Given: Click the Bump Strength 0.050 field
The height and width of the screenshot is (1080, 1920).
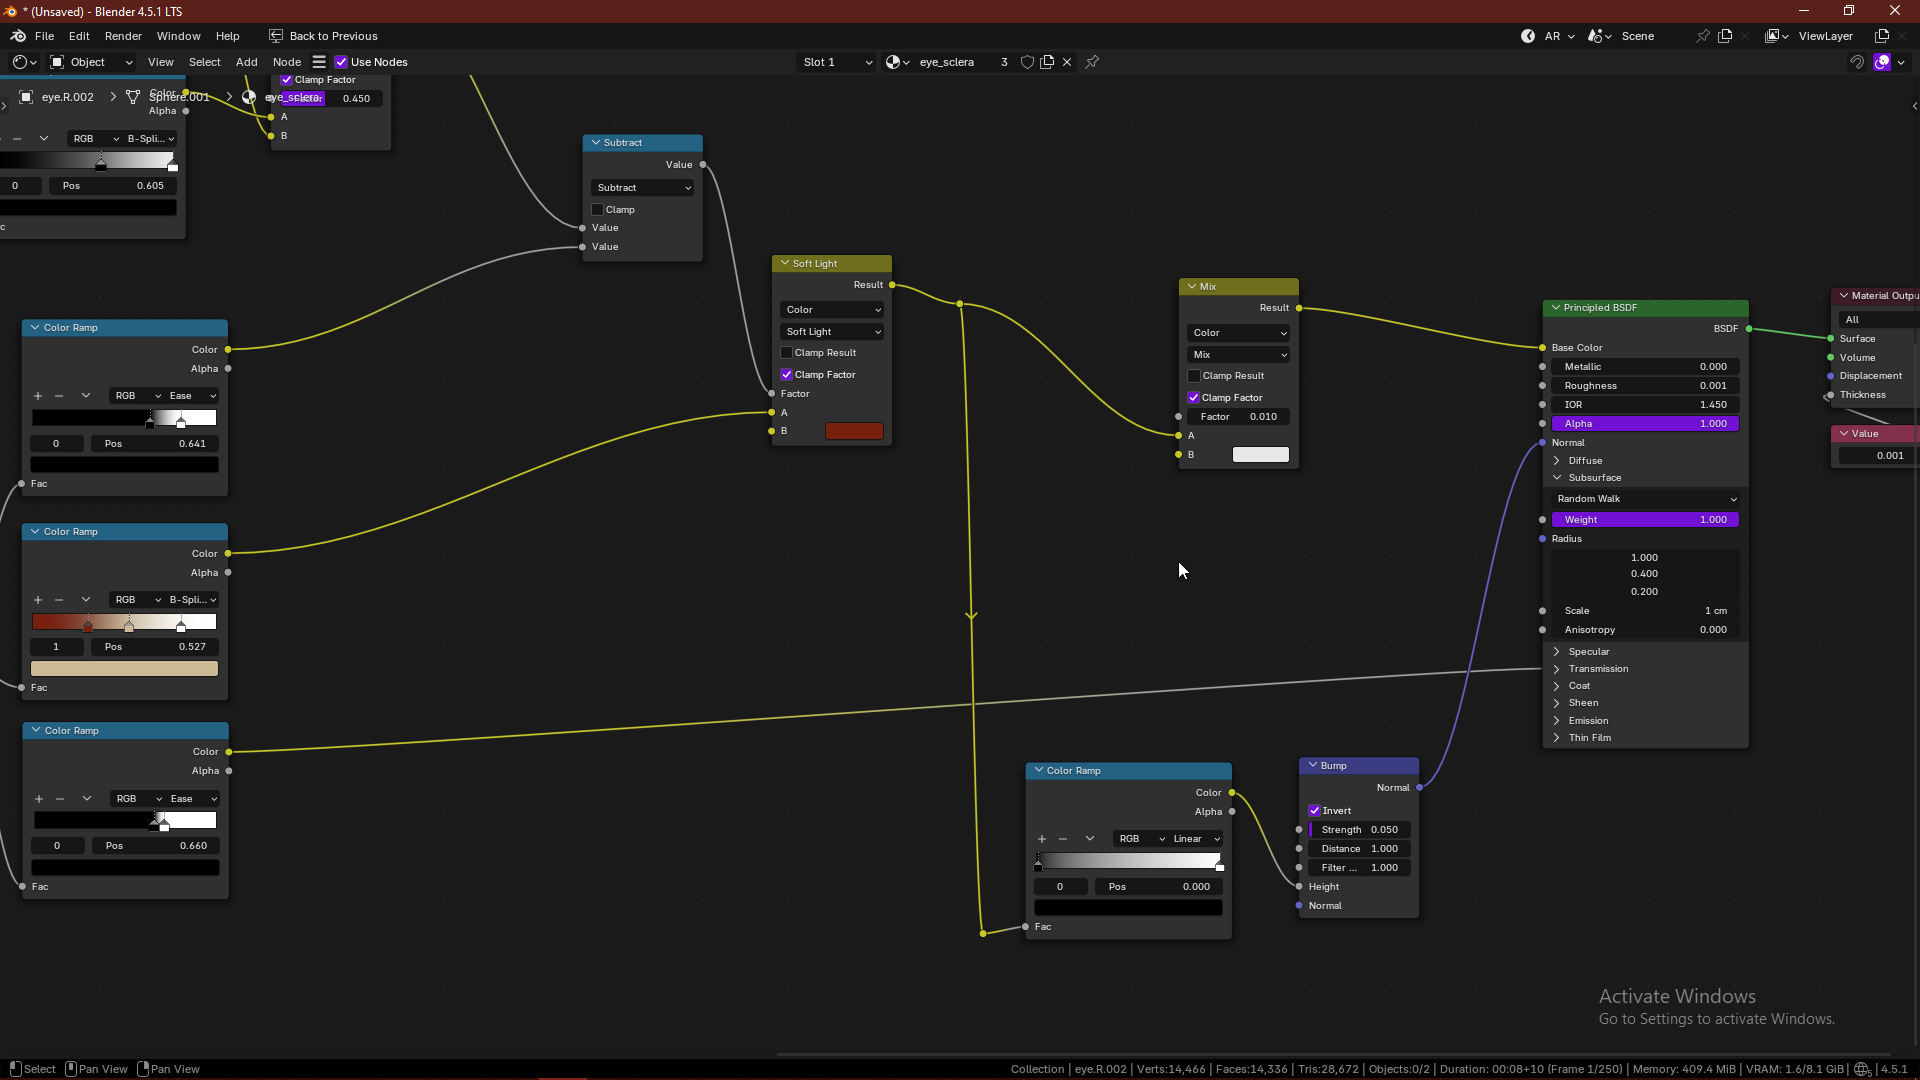Looking at the screenshot, I should [x=1359, y=830].
